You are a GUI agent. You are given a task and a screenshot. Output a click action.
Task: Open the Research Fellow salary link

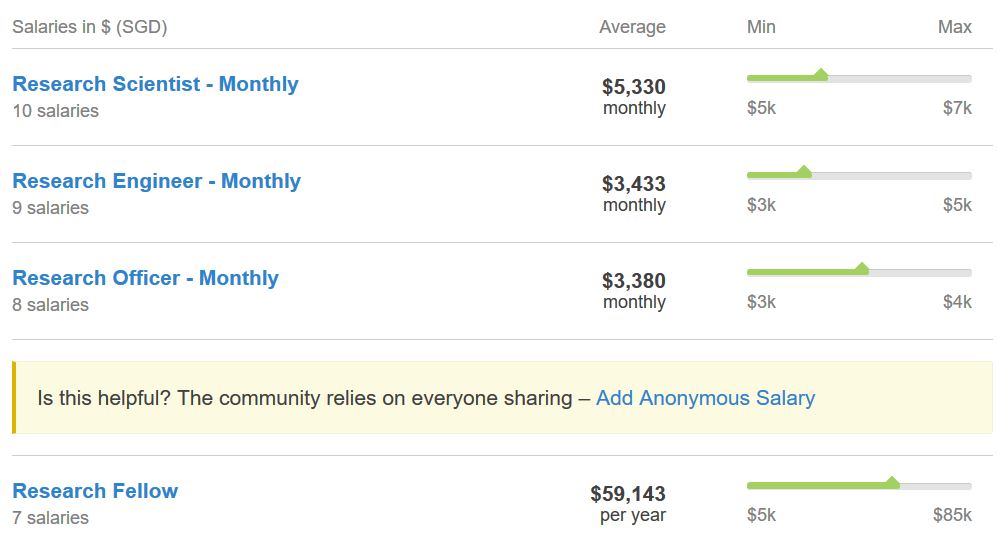[95, 491]
